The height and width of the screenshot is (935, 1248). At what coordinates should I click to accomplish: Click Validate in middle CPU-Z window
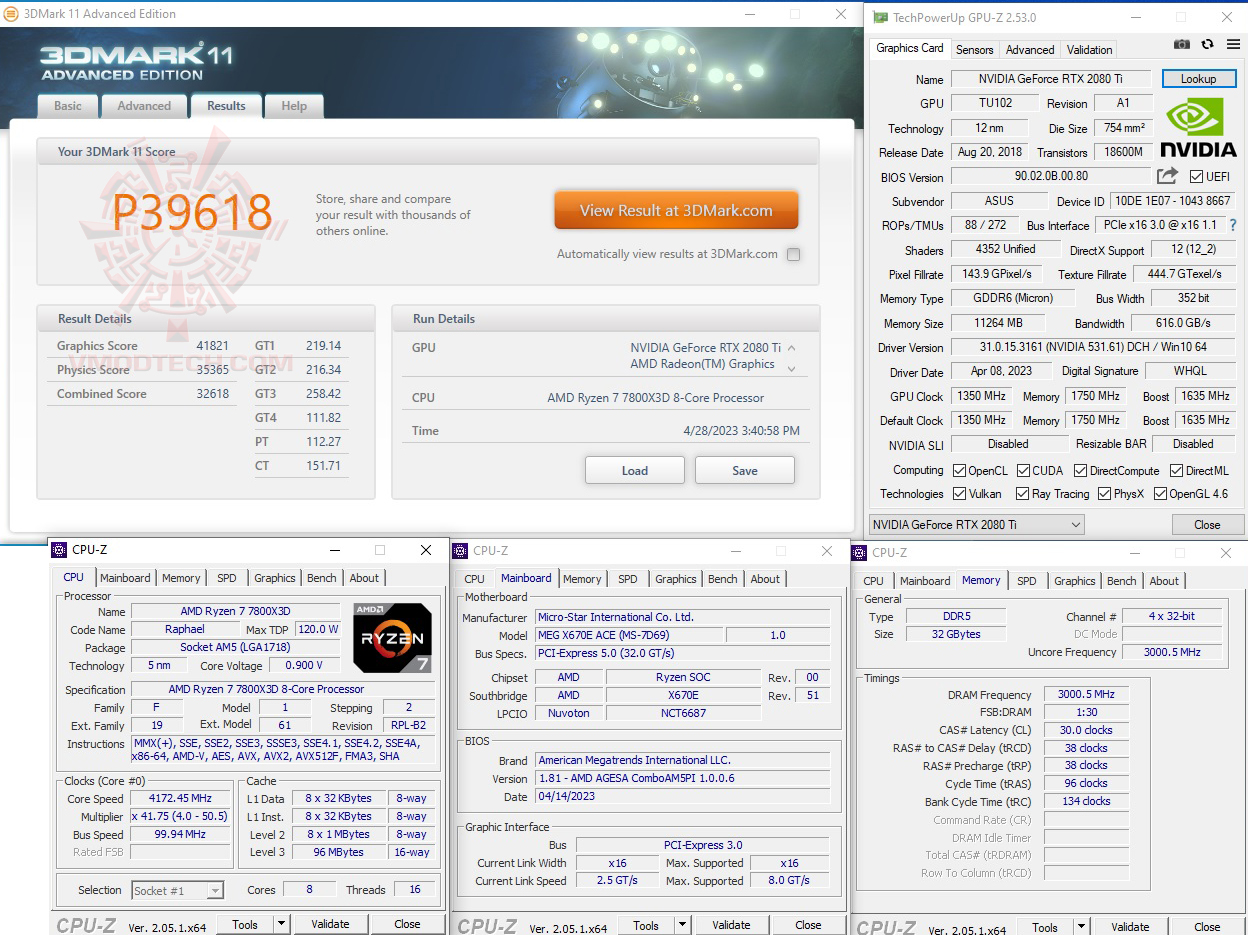pos(731,925)
